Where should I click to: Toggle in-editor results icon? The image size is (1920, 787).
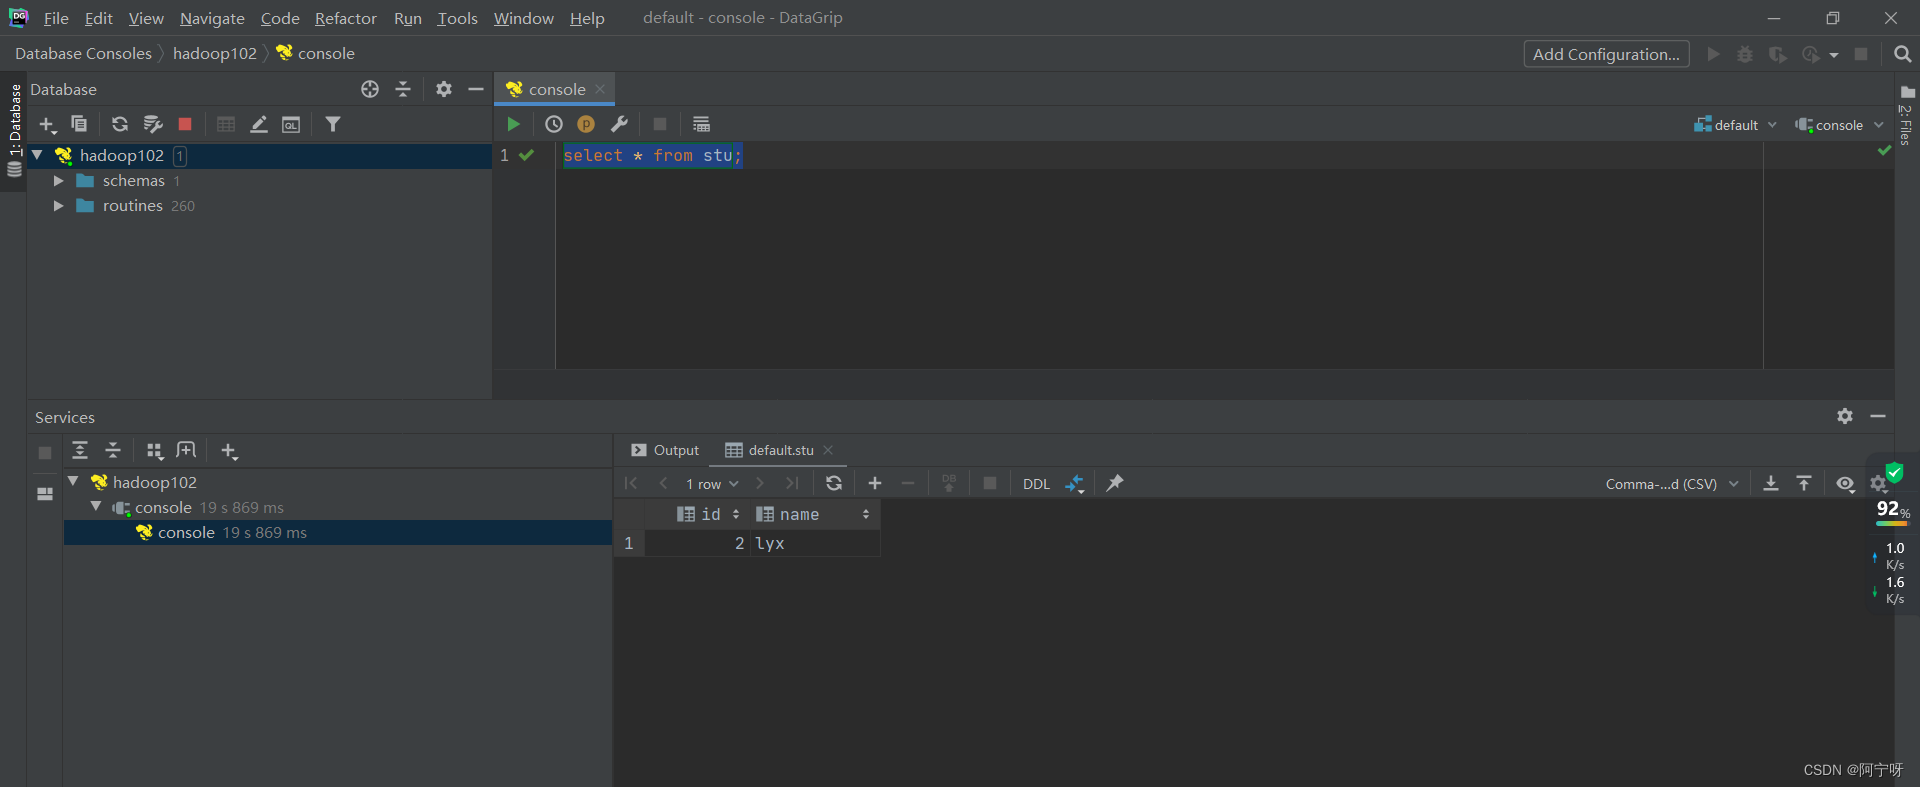[x=701, y=124]
